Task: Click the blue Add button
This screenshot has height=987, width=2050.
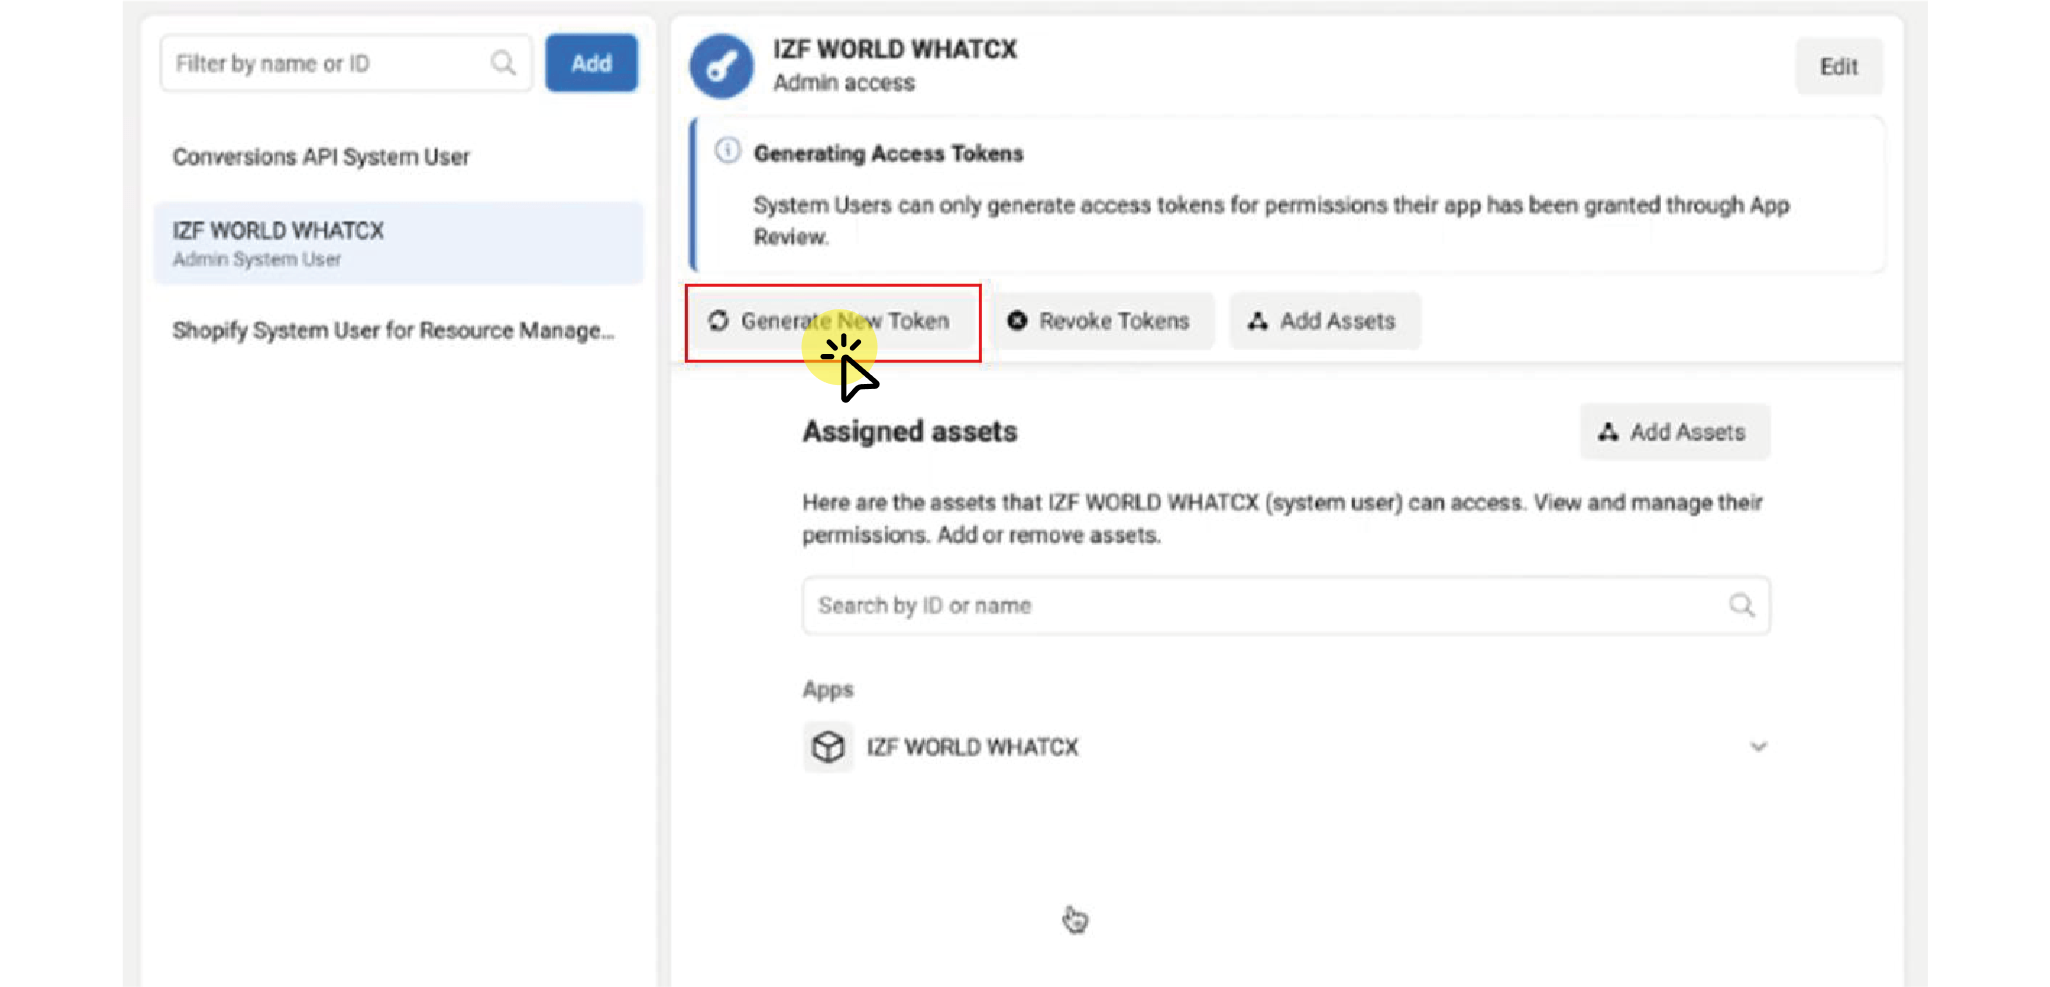Action: pos(591,63)
